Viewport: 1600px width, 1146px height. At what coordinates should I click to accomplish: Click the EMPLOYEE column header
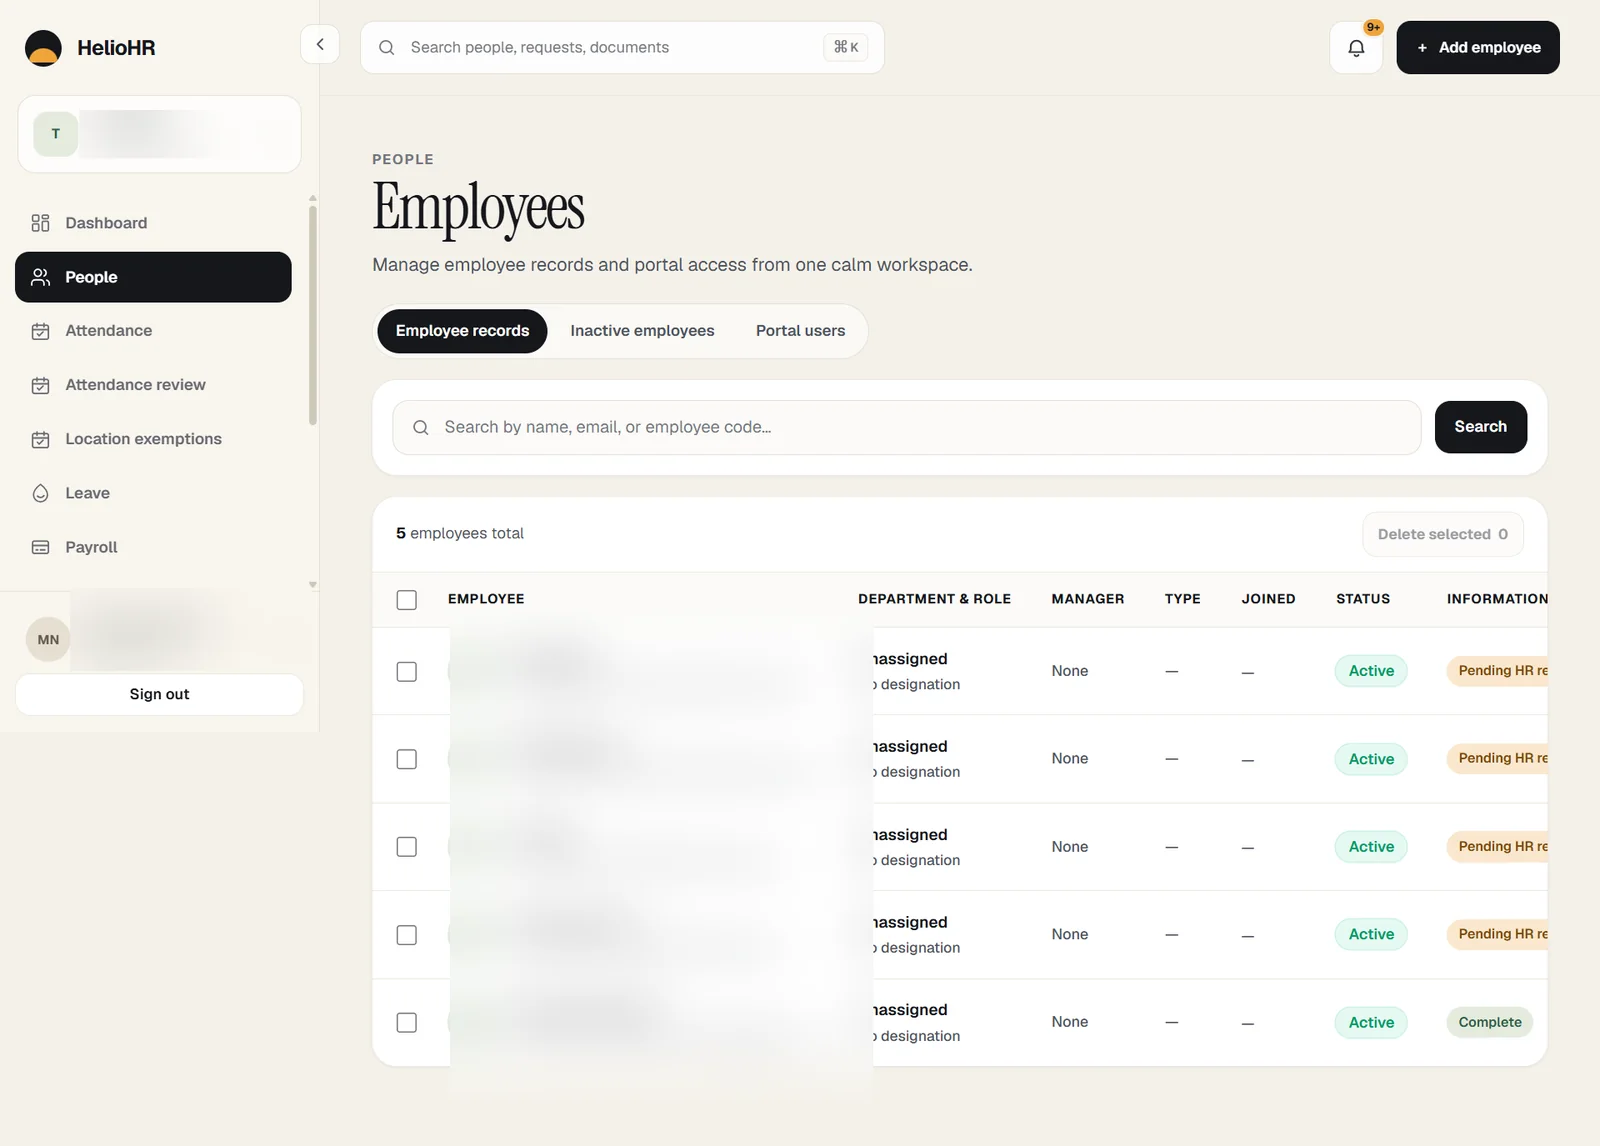(x=486, y=599)
